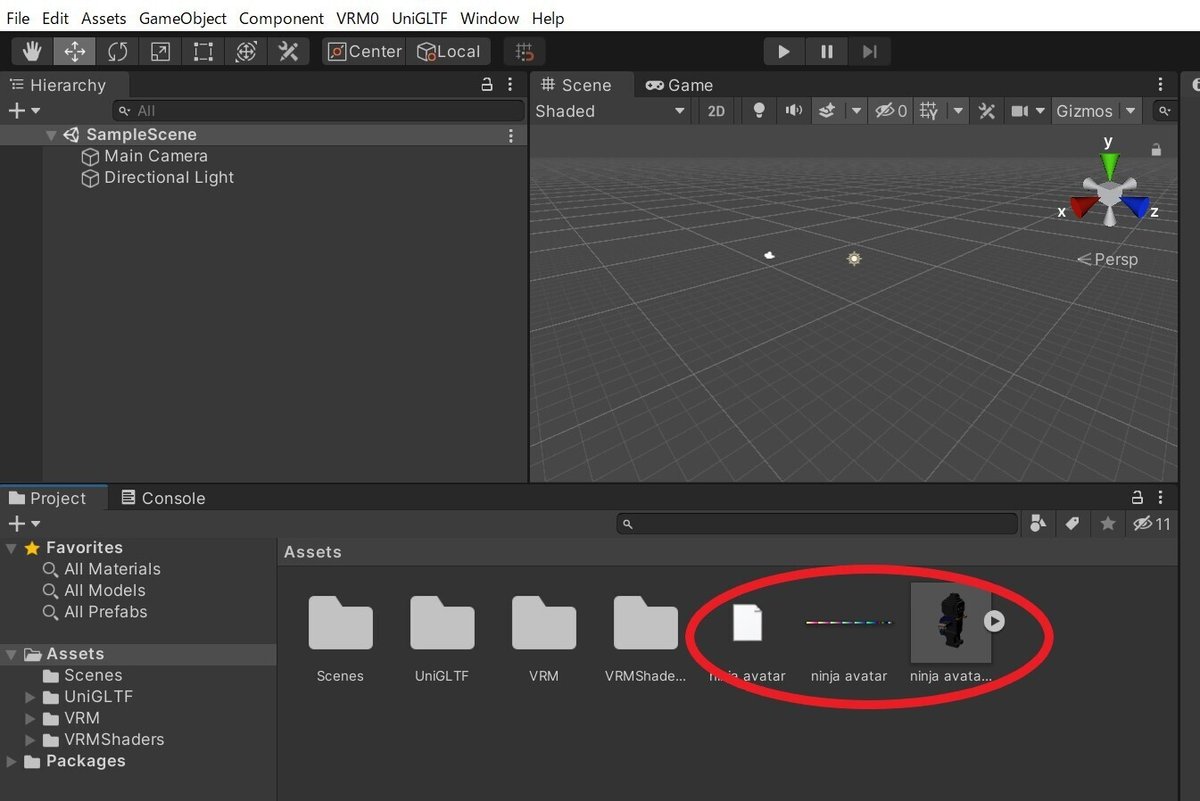Open the UniGLTF menu
The width and height of the screenshot is (1200, 801).
pyautogui.click(x=420, y=18)
